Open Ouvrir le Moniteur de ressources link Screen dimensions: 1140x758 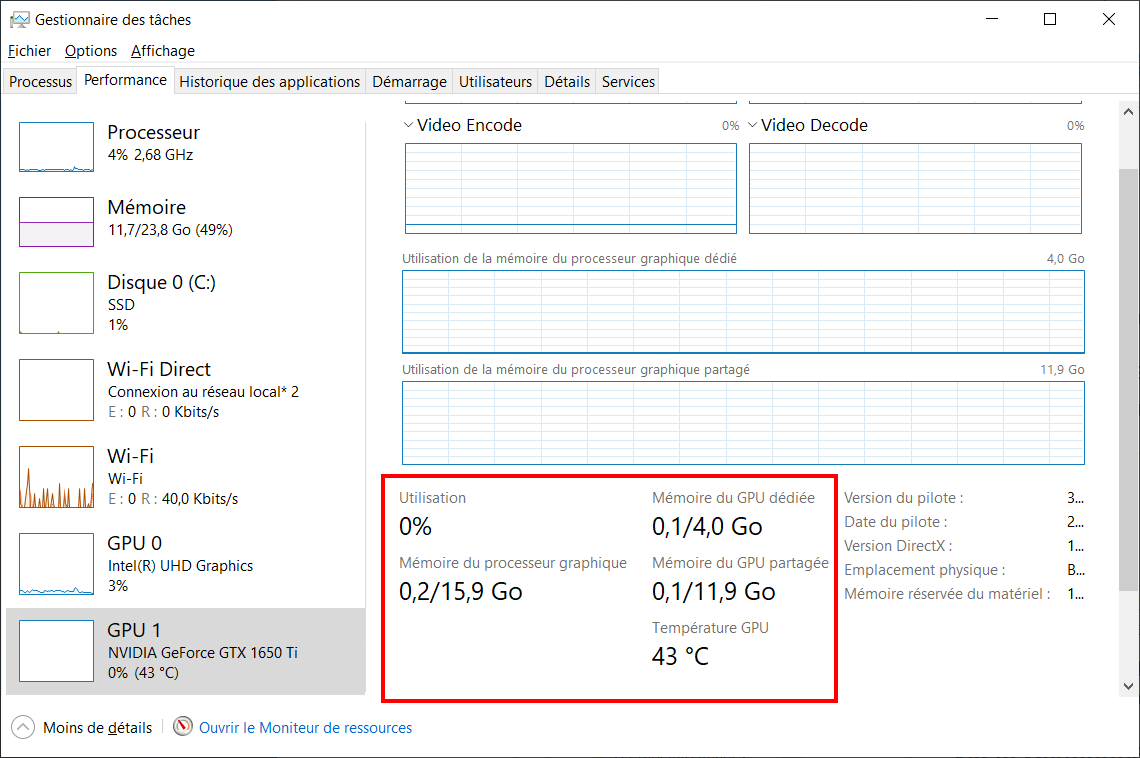[305, 727]
